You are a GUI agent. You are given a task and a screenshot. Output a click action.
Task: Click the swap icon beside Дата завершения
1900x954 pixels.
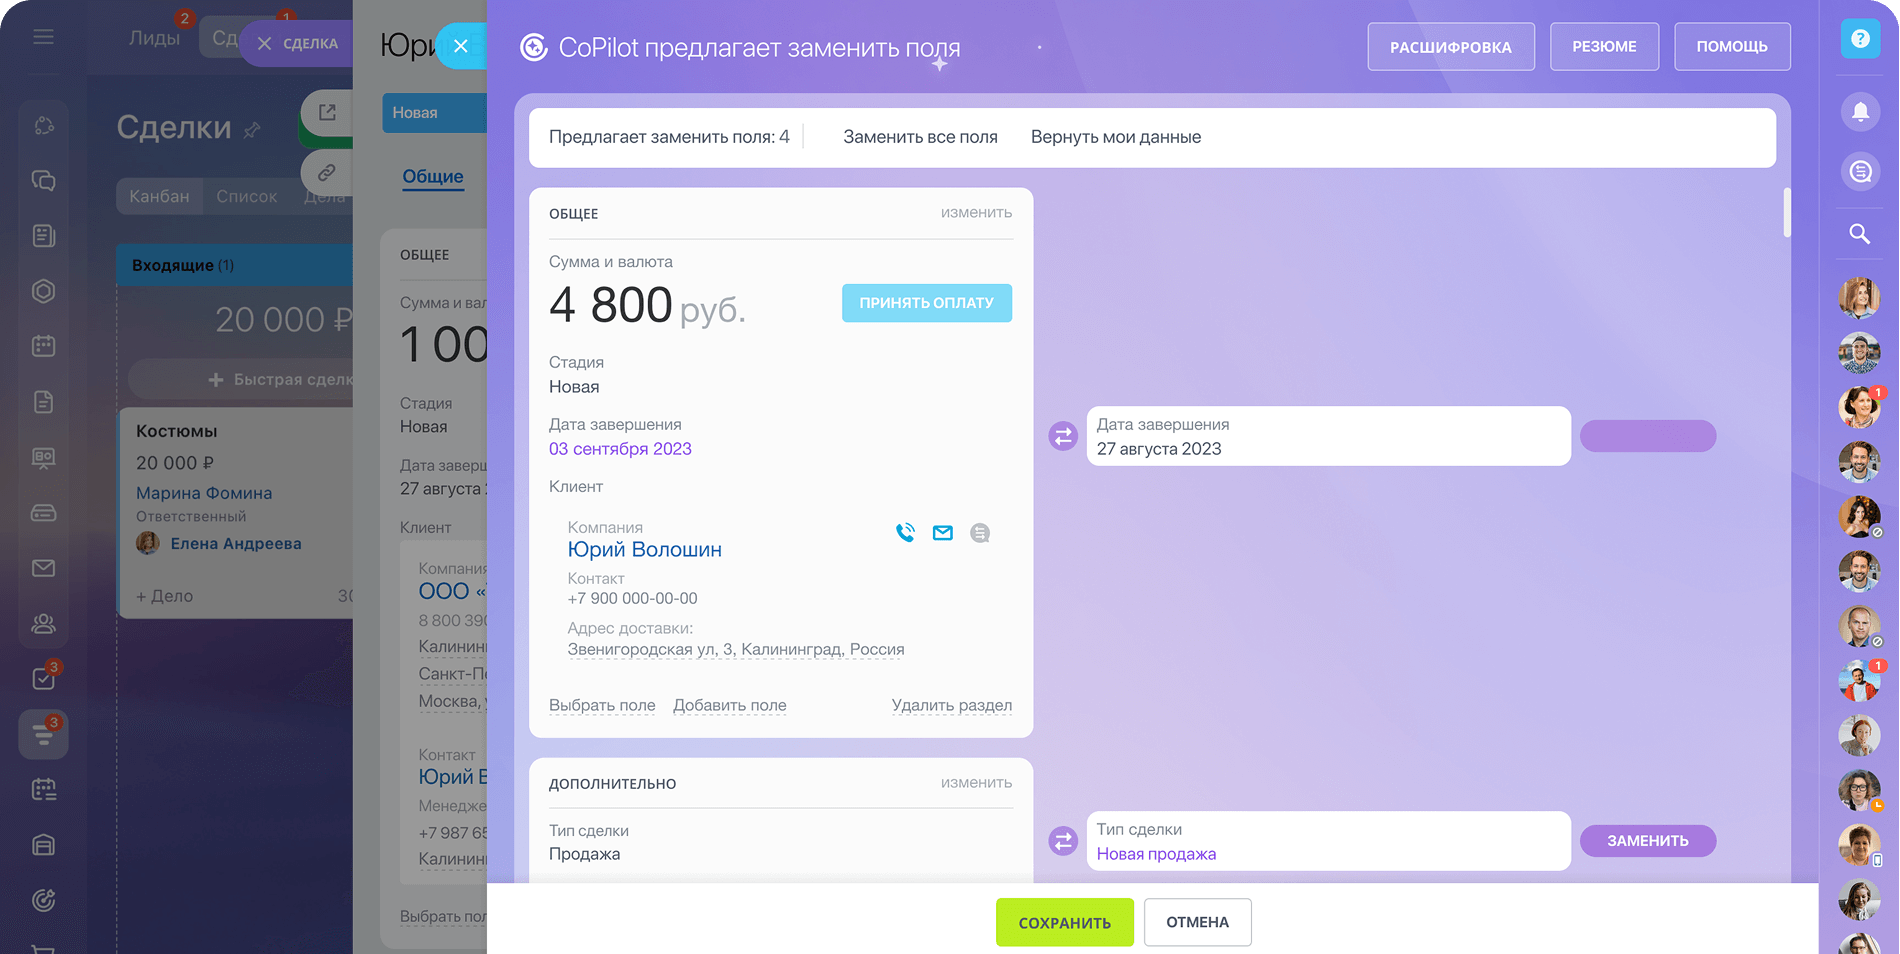pyautogui.click(x=1063, y=436)
